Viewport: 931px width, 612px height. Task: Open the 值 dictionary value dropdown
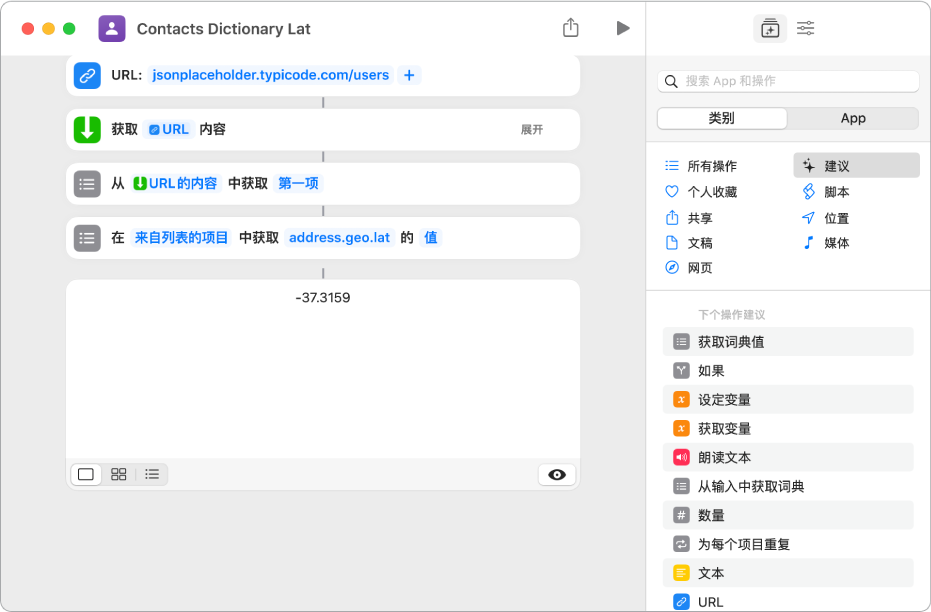pyautogui.click(x=430, y=238)
